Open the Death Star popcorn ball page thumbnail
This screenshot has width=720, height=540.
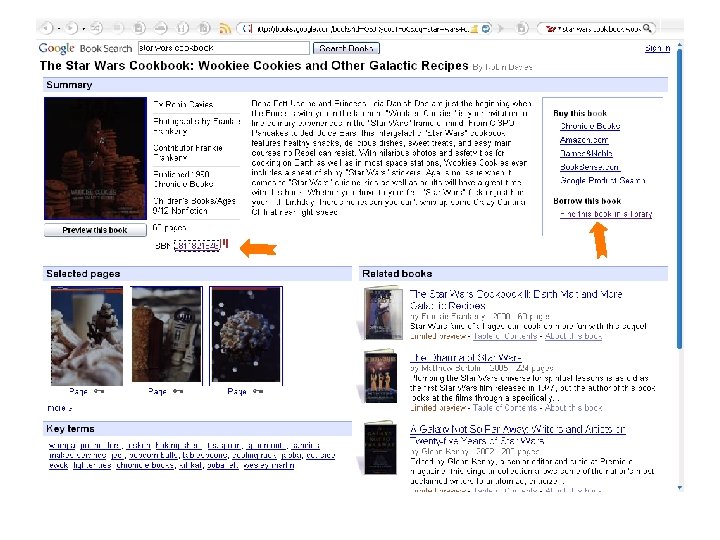[246, 334]
